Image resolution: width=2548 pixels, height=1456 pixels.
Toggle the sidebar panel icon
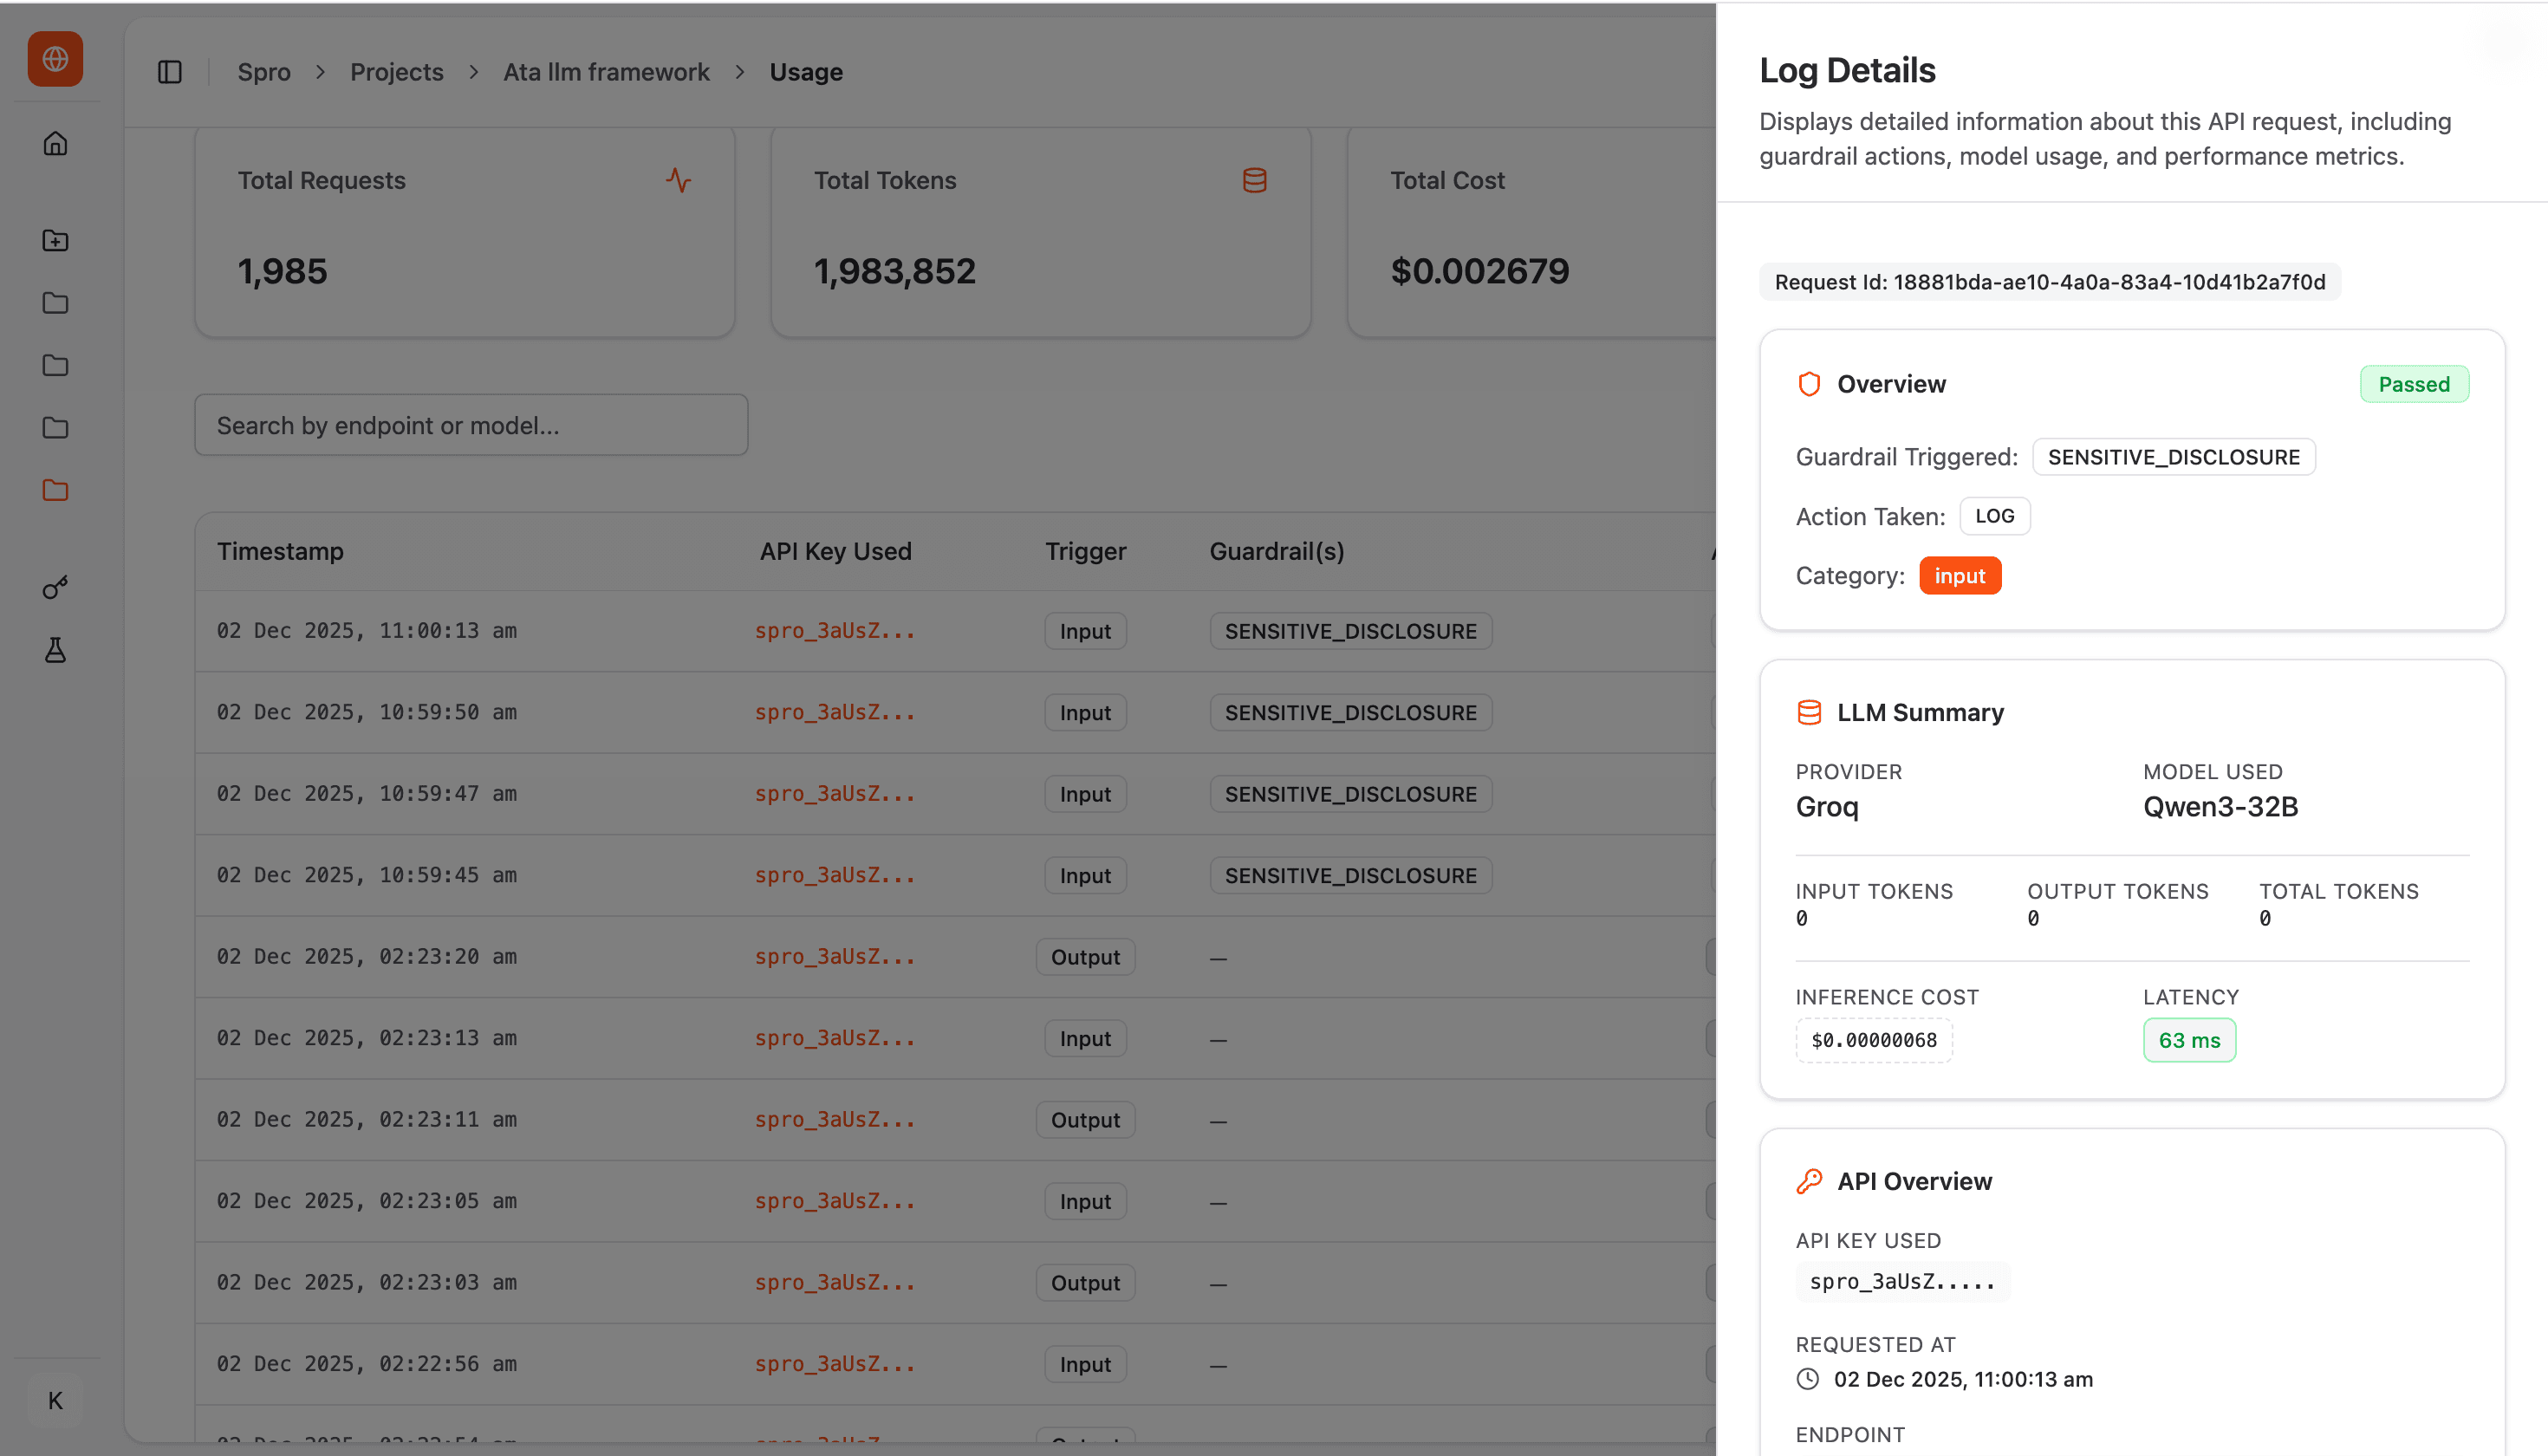pos(170,72)
